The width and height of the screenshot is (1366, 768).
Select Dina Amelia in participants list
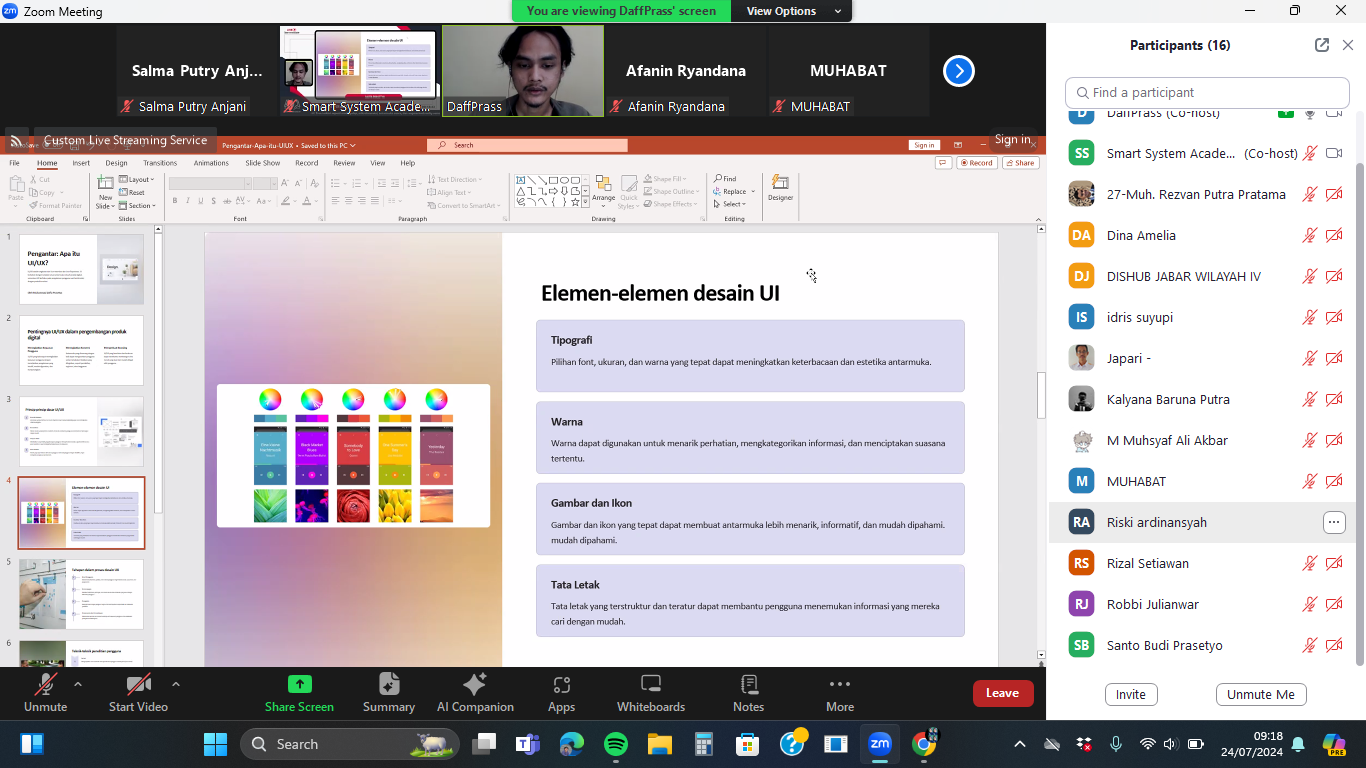click(x=1202, y=235)
